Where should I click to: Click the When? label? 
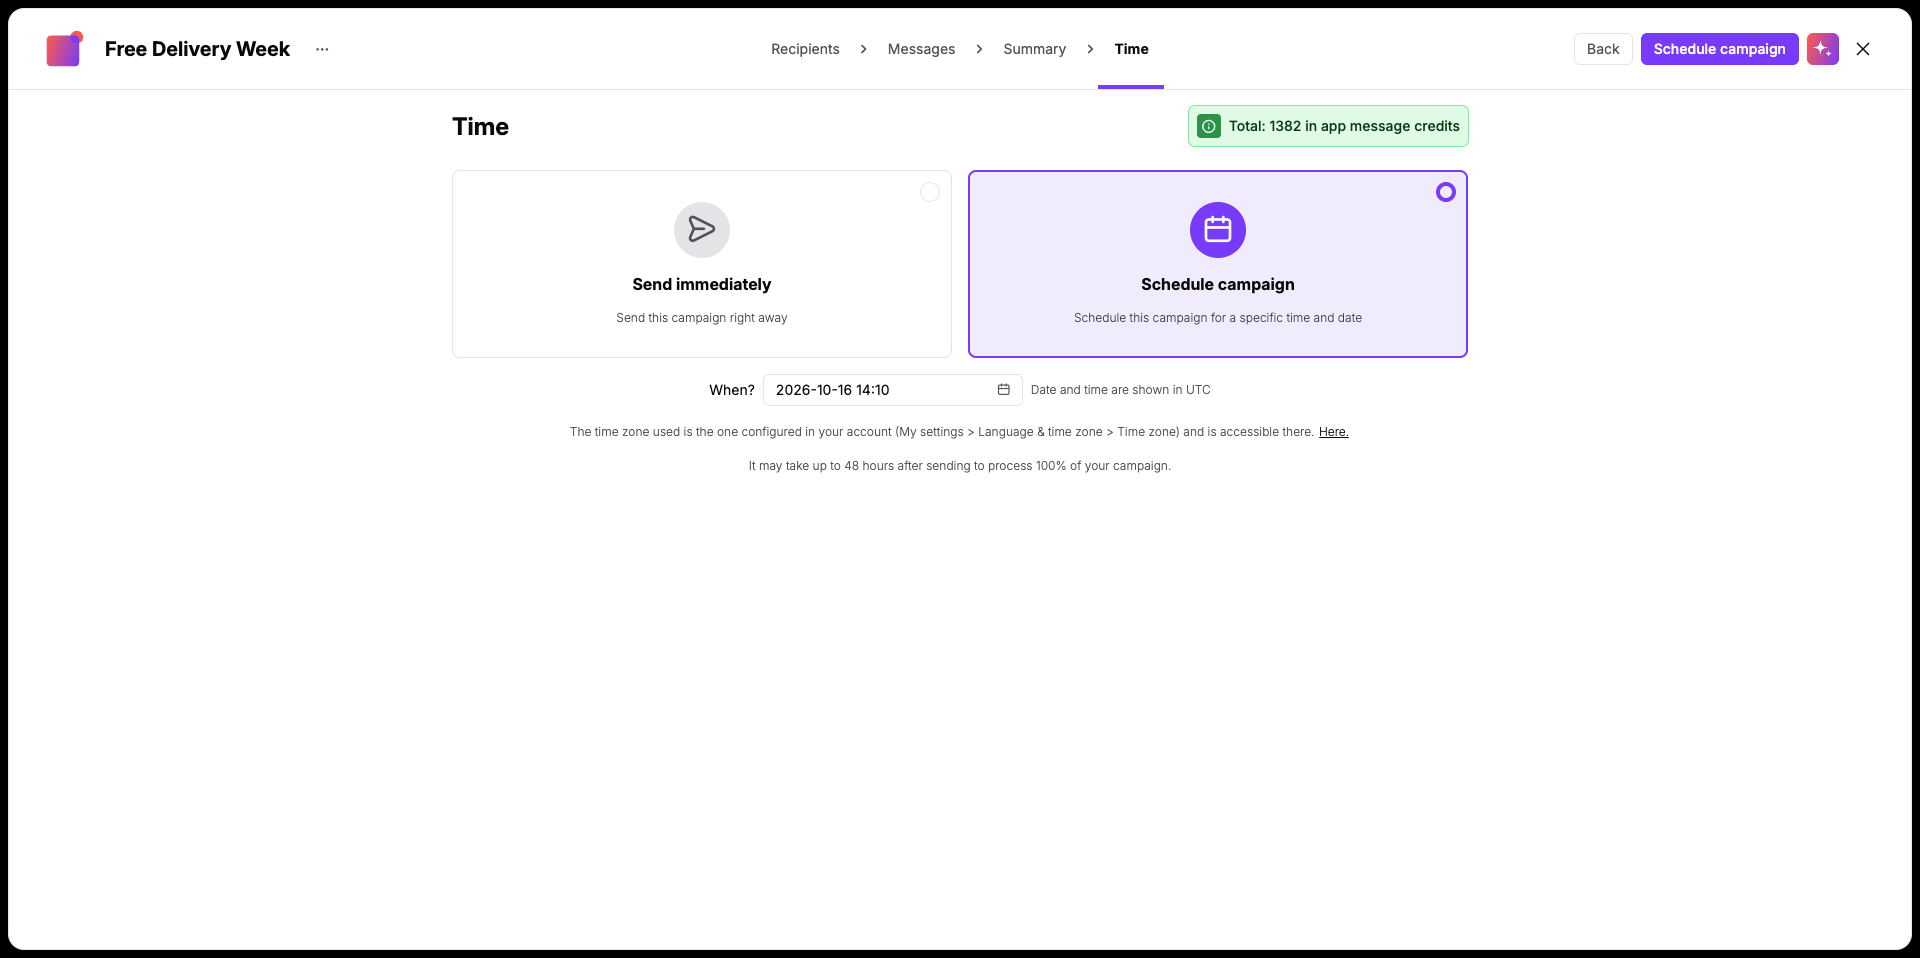(732, 390)
